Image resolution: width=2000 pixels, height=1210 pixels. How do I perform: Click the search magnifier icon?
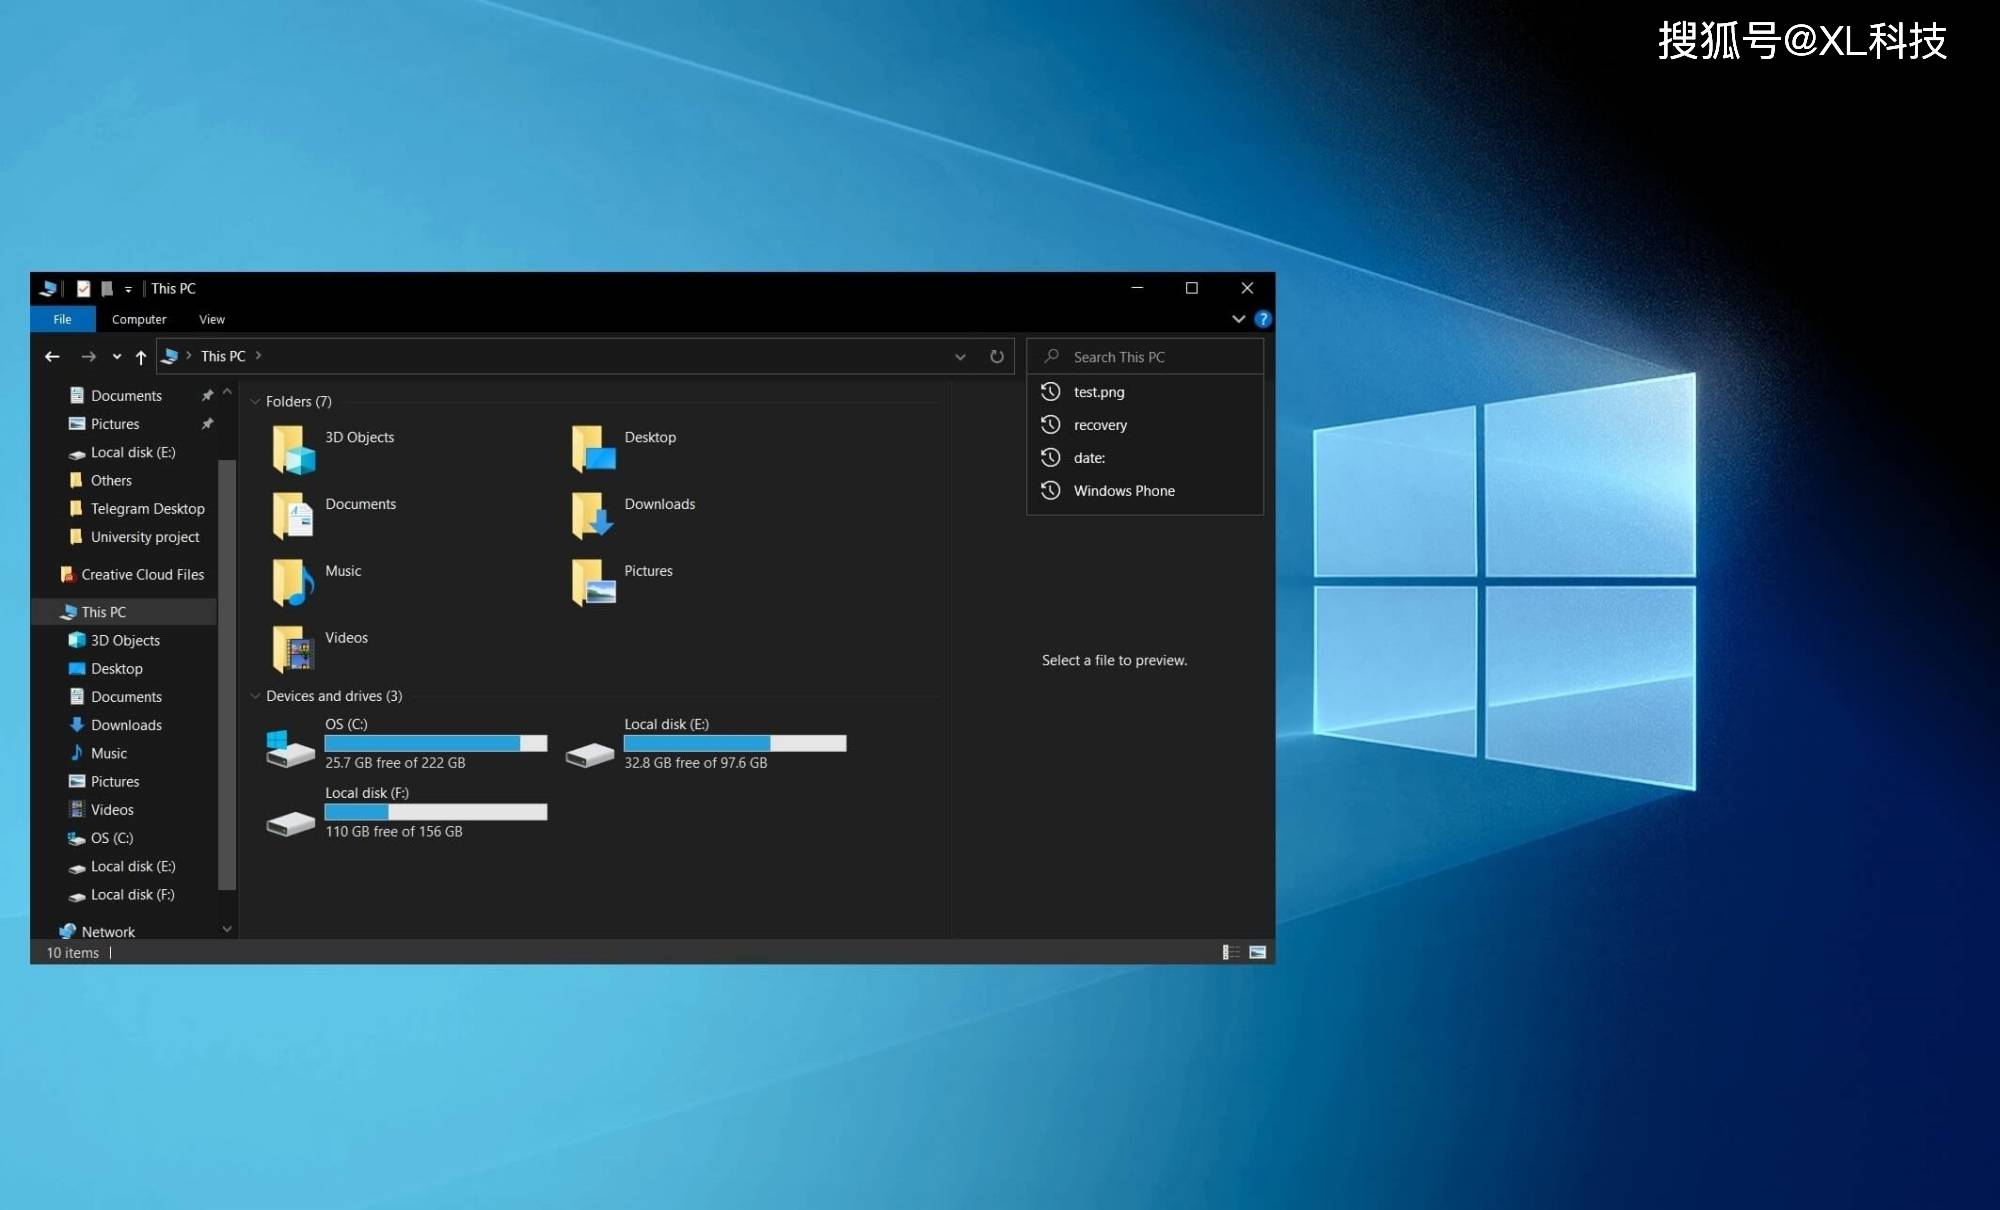tap(1052, 356)
